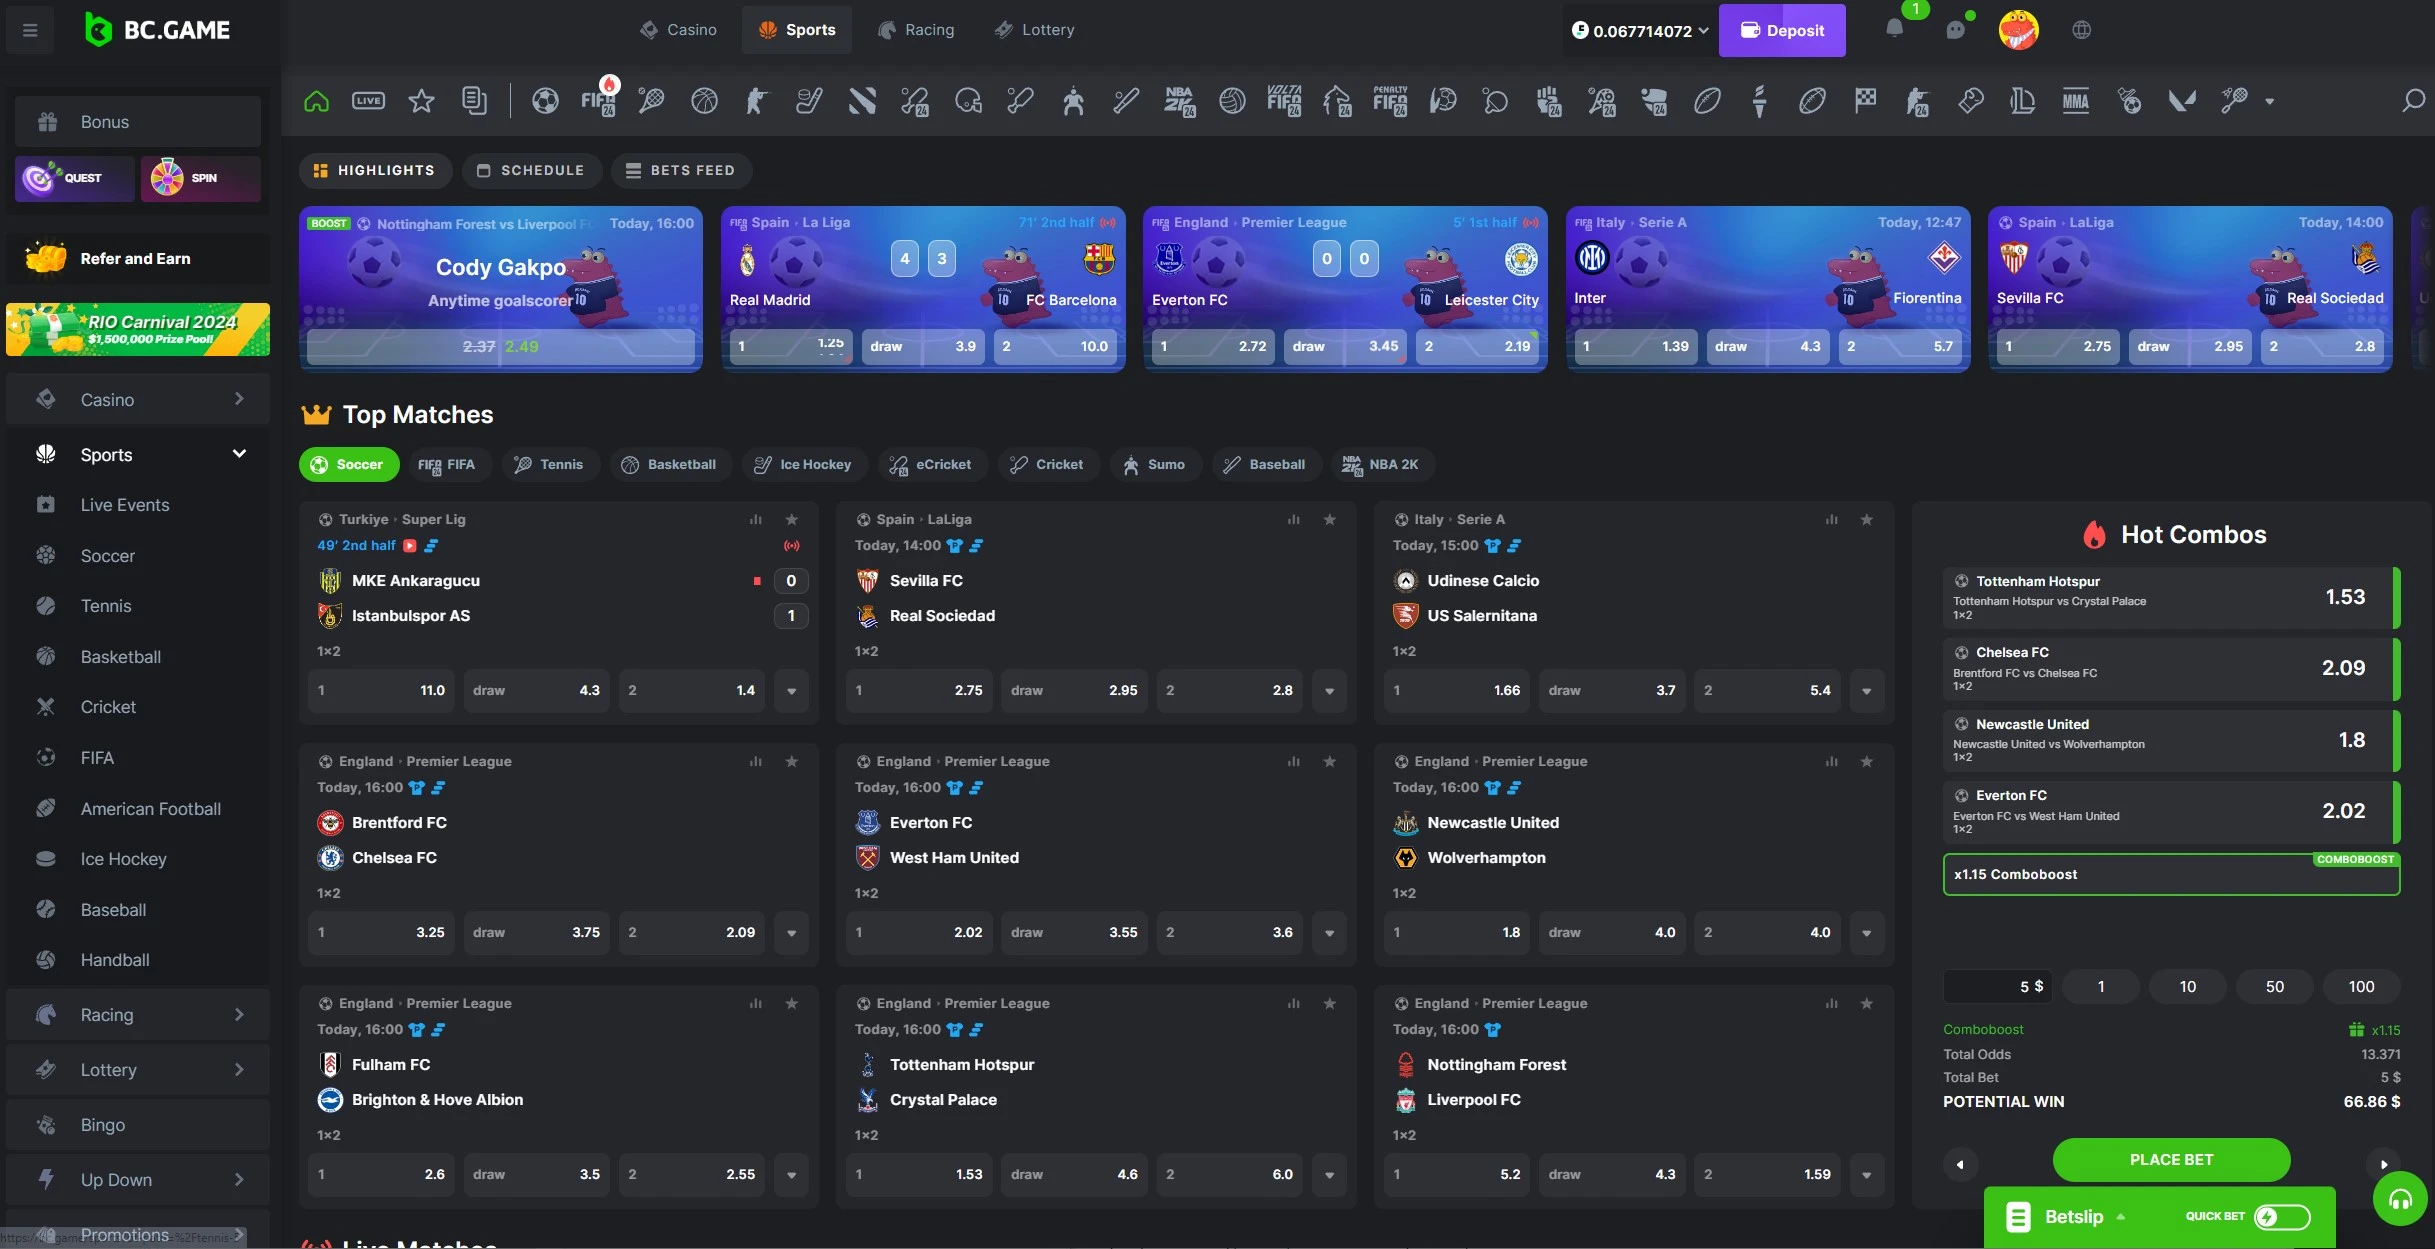Open the LIVE events icon

tap(368, 100)
